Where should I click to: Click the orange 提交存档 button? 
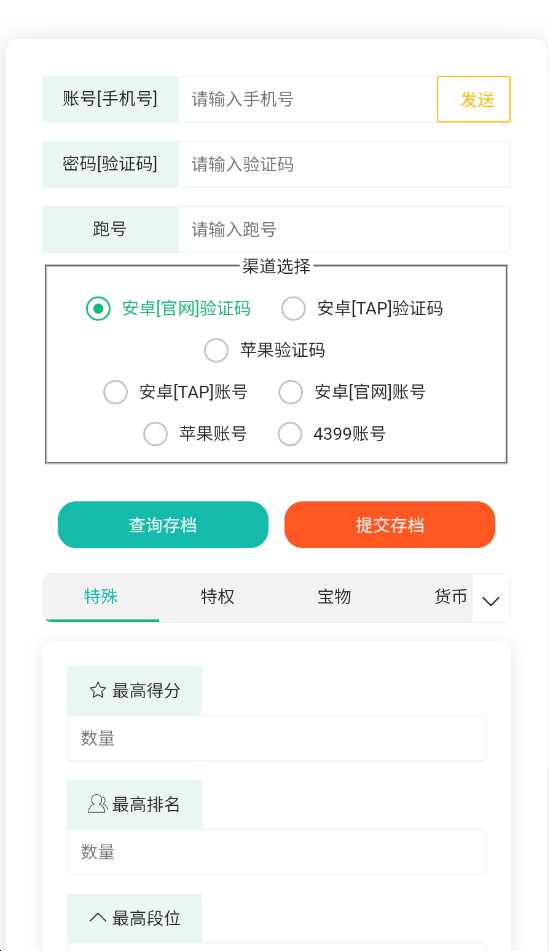coord(389,525)
